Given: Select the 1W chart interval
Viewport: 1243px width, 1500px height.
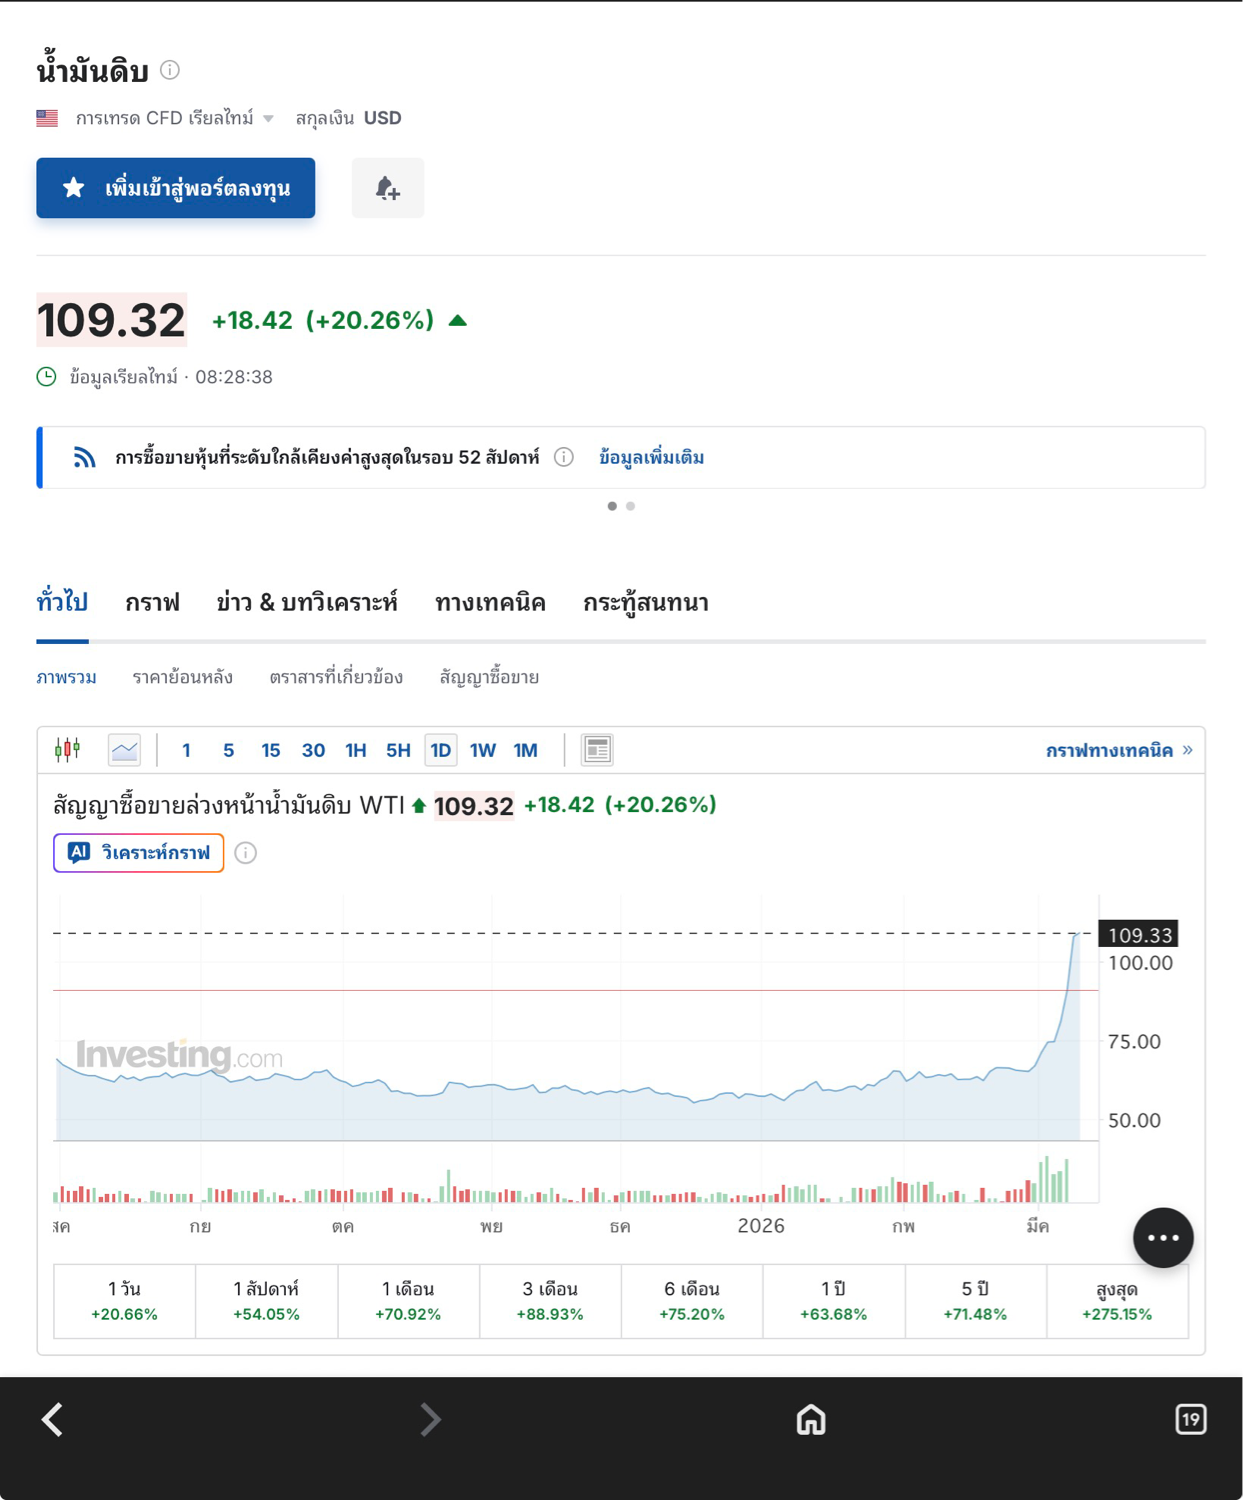Looking at the screenshot, I should pyautogui.click(x=483, y=750).
